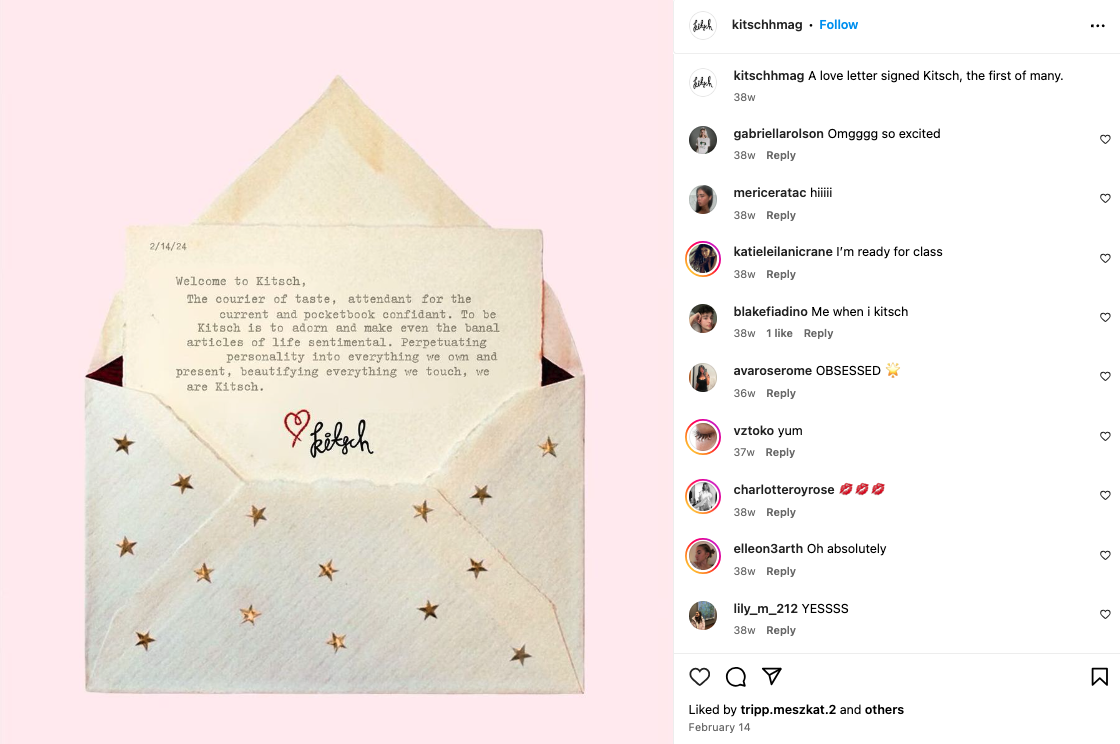Heart the vztoko yum comment
The image size is (1120, 744).
(x=1105, y=436)
